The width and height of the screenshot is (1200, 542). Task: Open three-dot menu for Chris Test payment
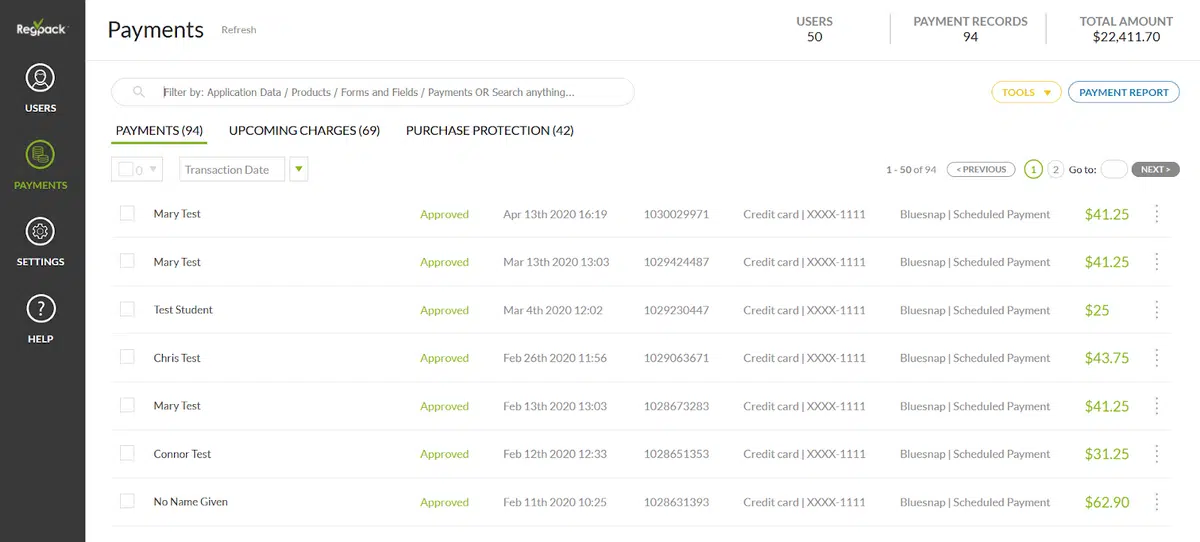tap(1157, 358)
